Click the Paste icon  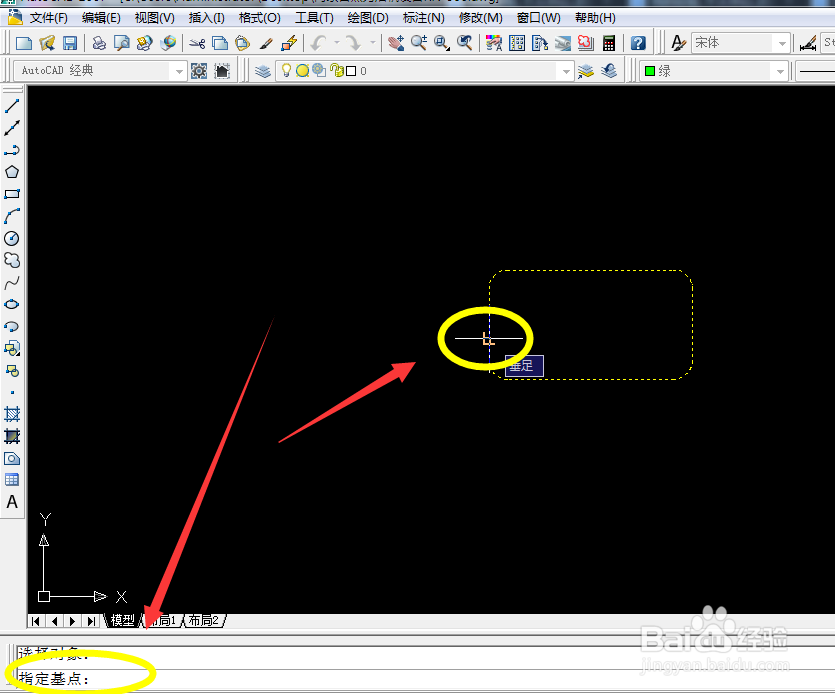click(x=242, y=43)
